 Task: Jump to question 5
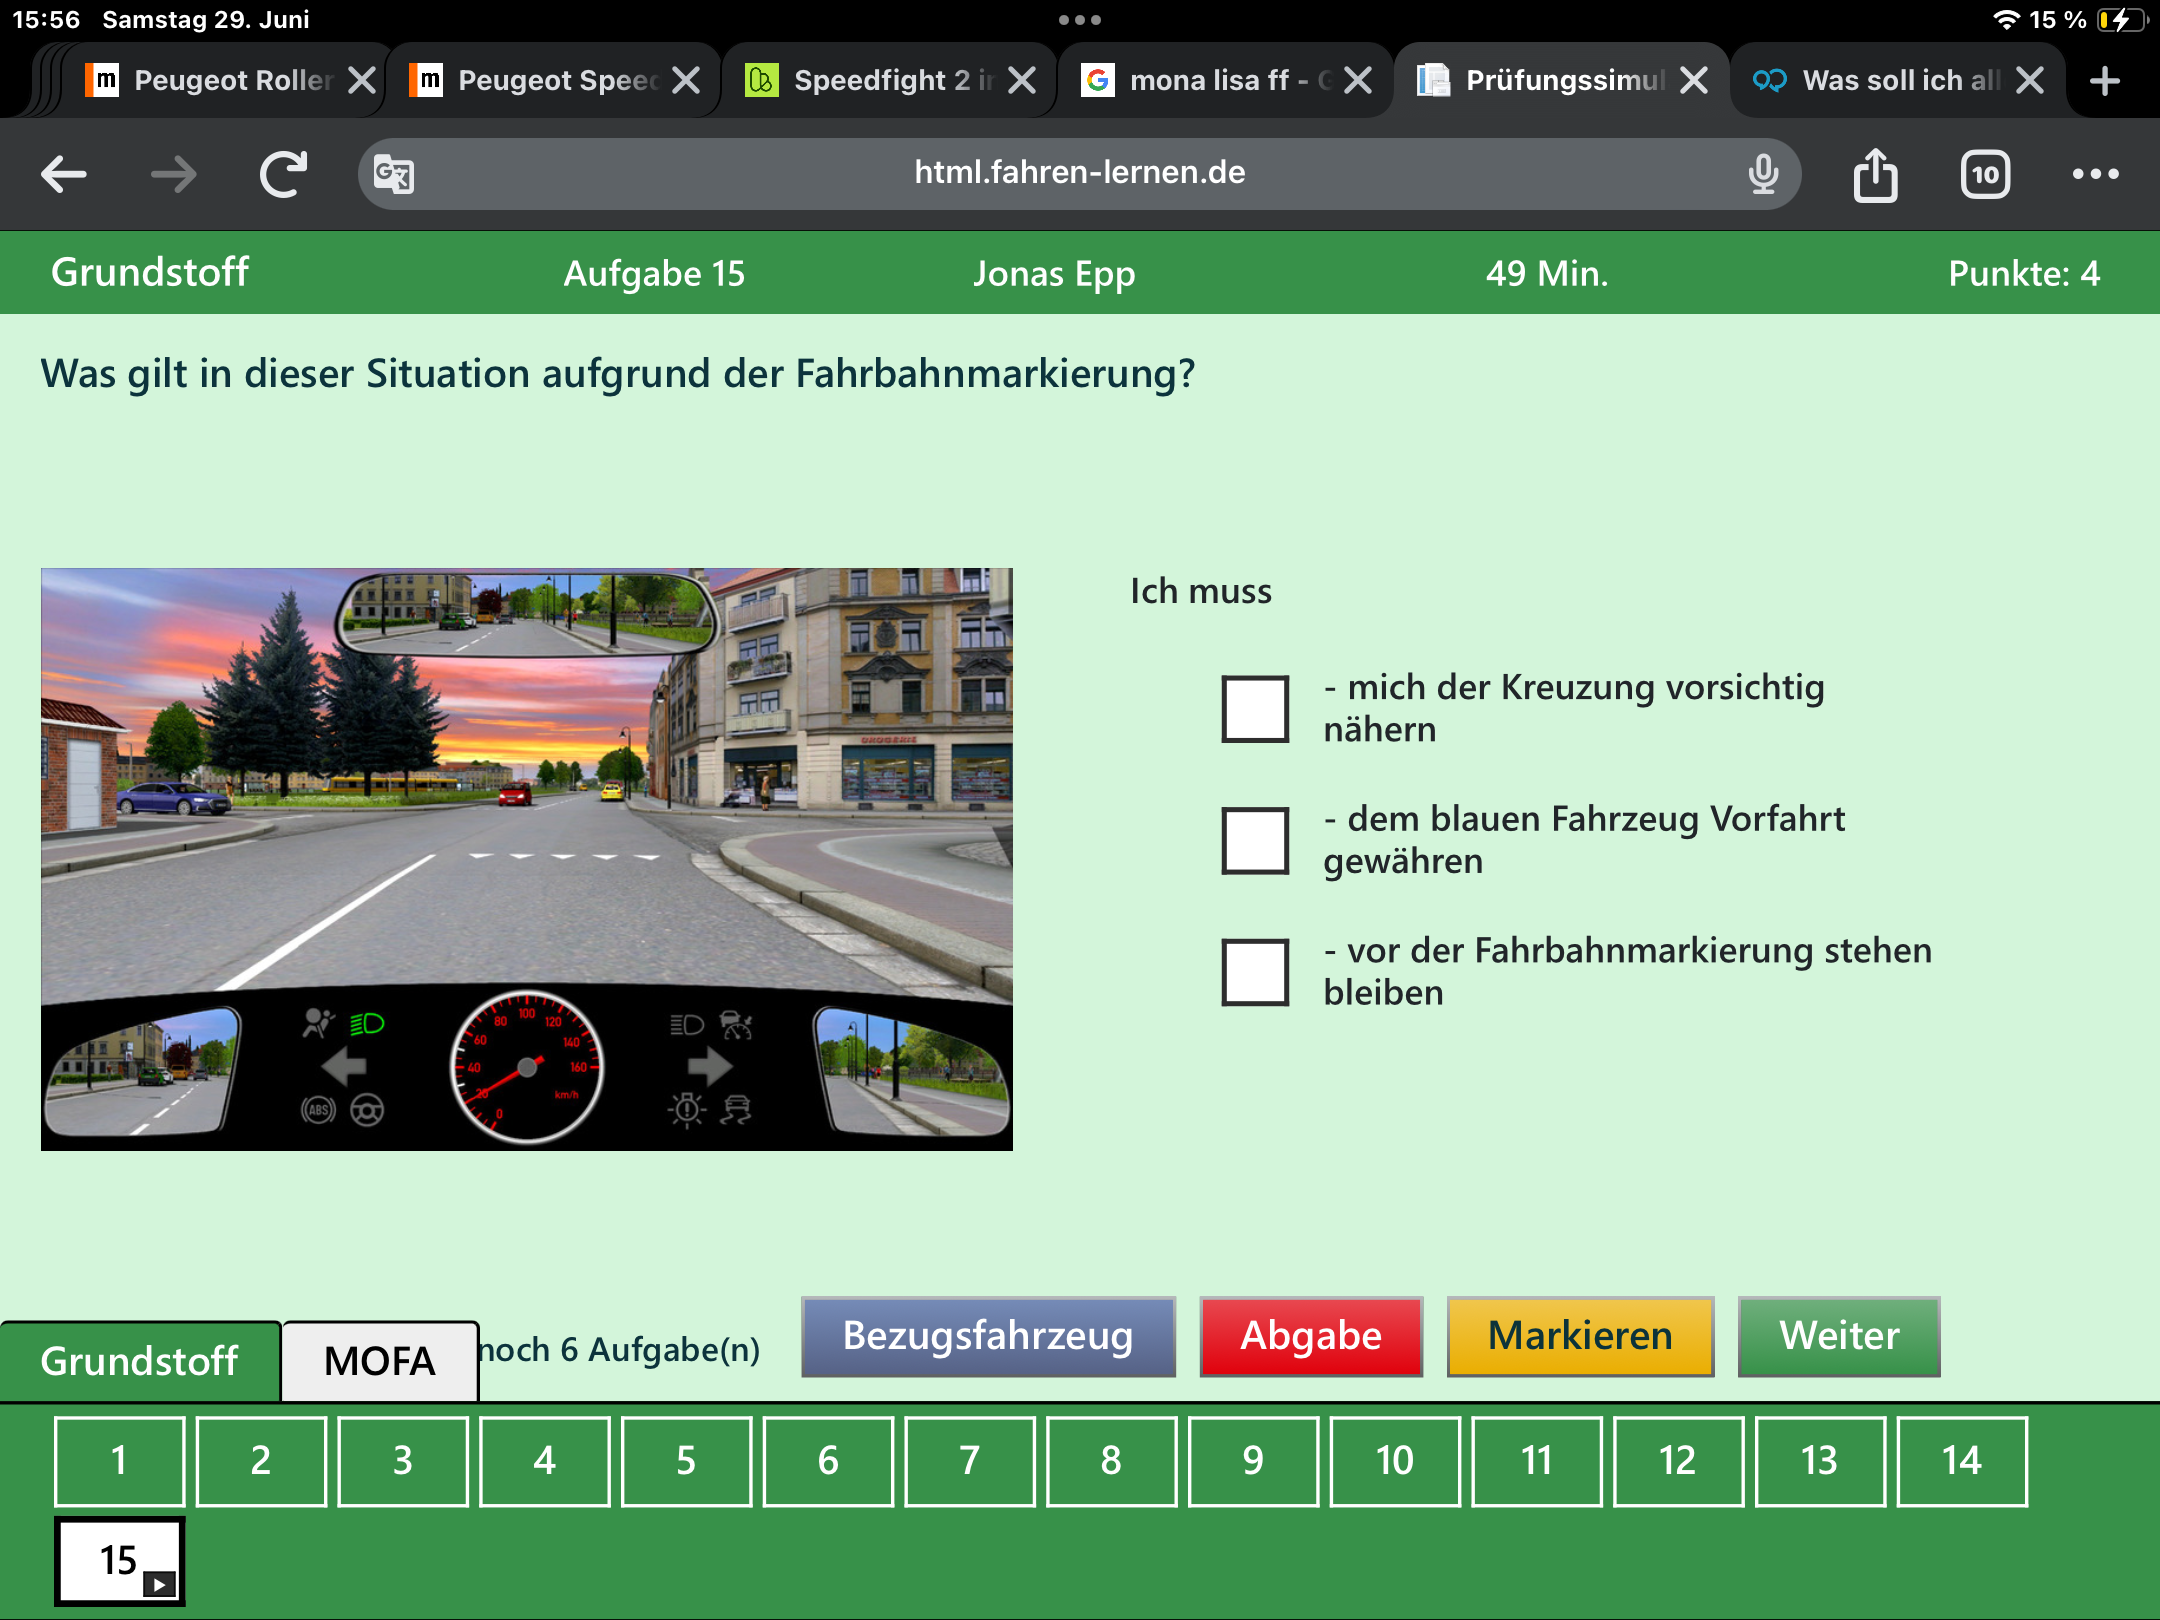click(x=686, y=1461)
